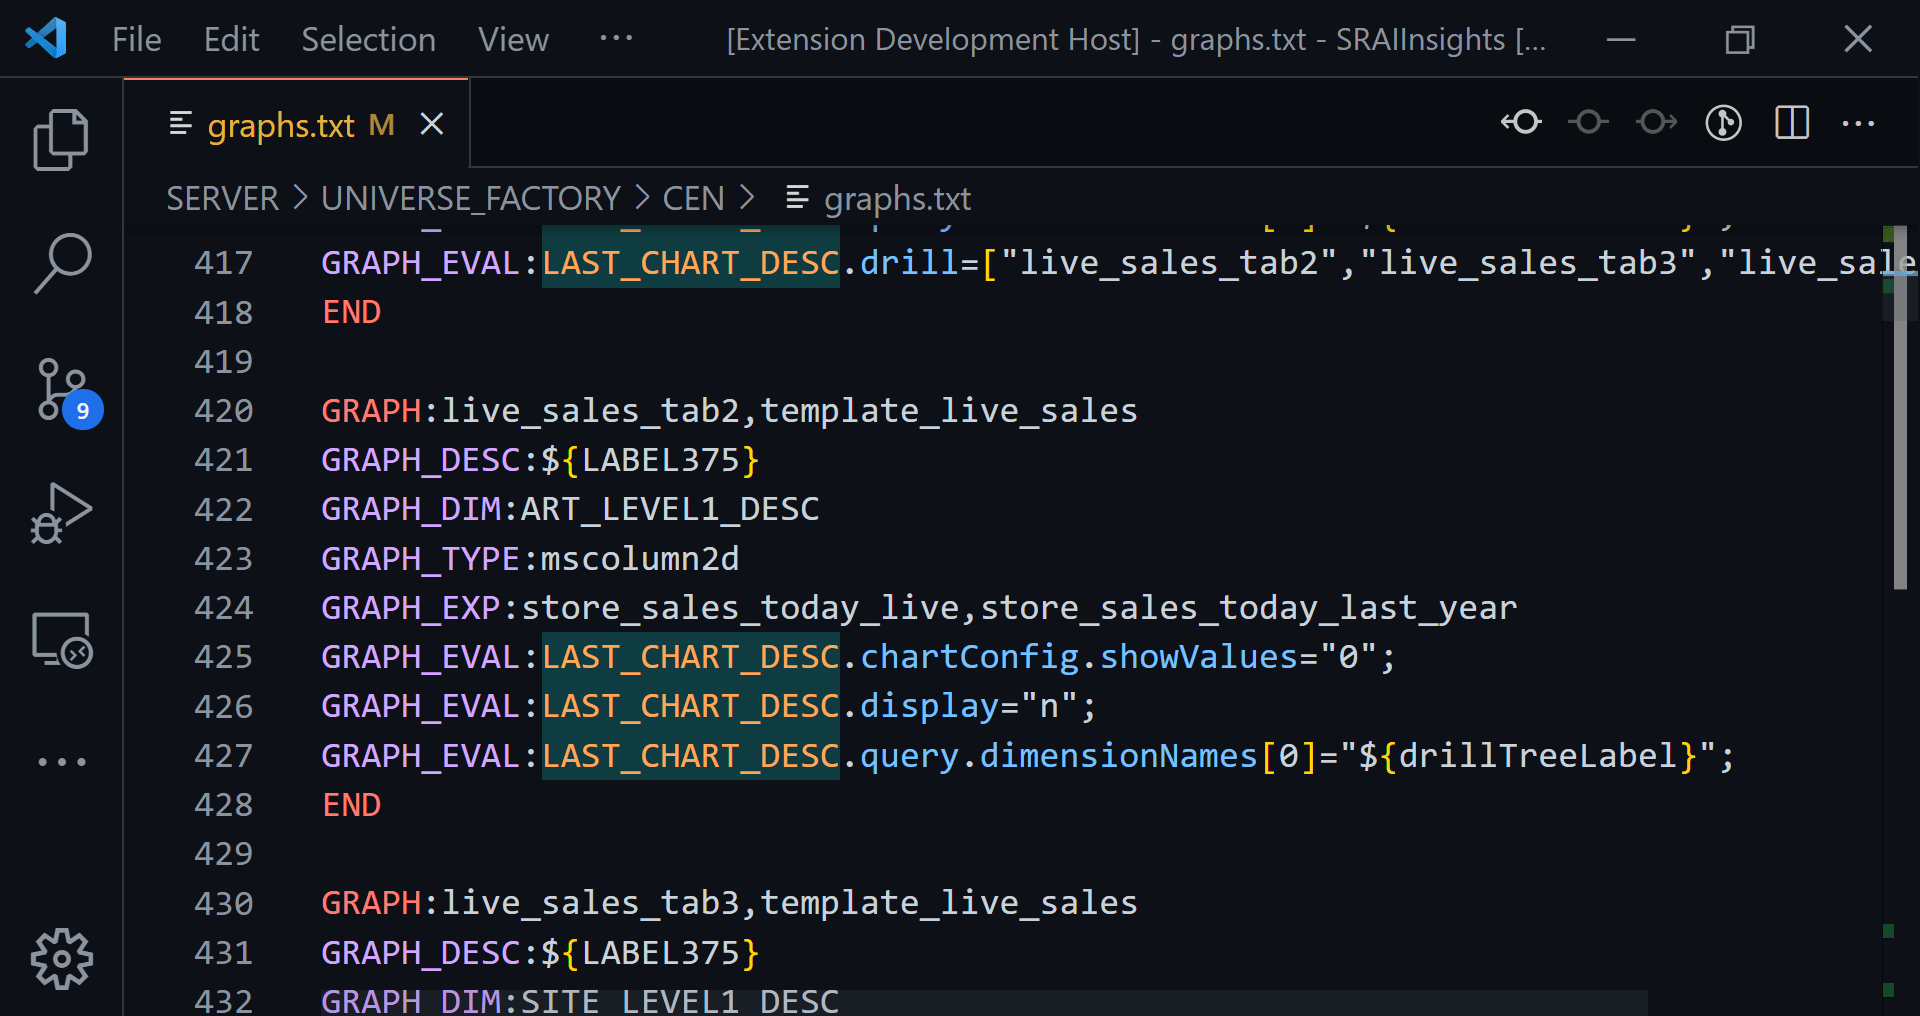Screen dimensions: 1920x1016
Task: Click the middle commit navigation icon
Action: 1588,123
